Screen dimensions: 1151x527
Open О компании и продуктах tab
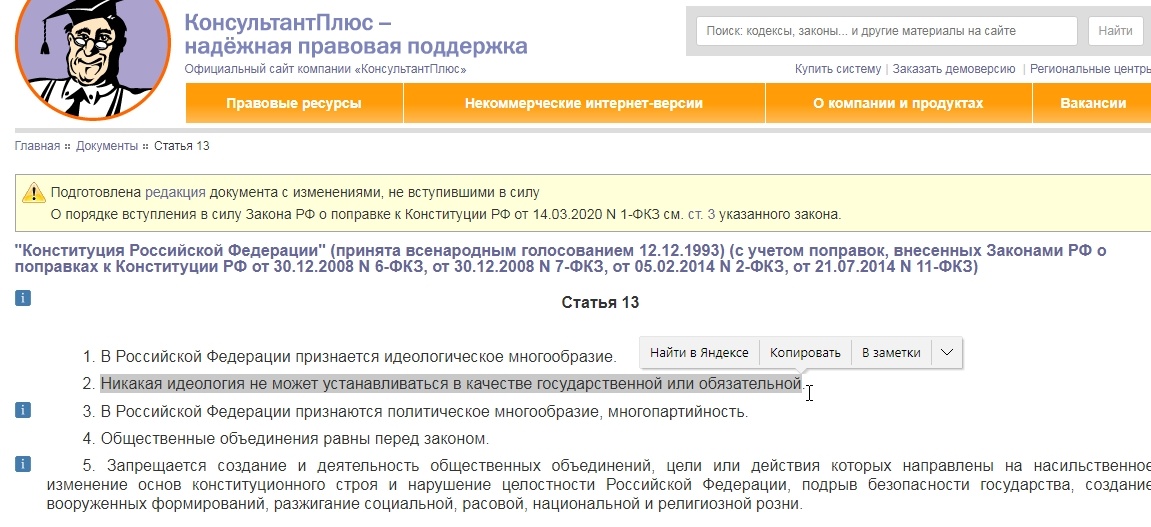coord(898,103)
